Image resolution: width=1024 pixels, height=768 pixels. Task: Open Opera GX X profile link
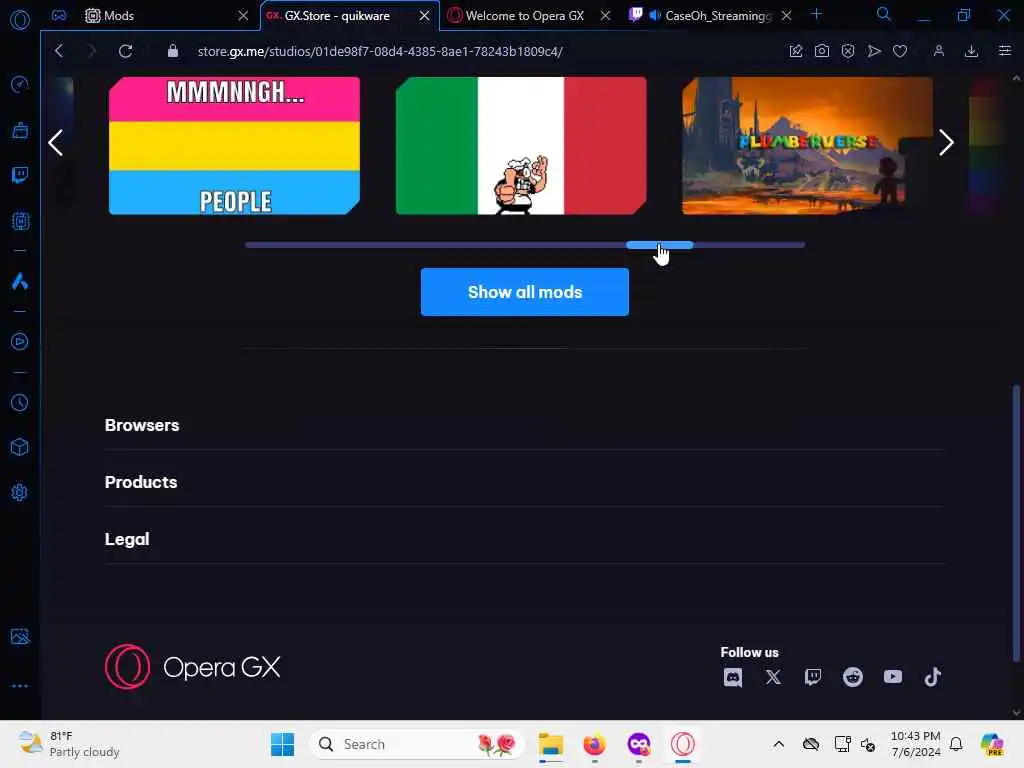773,677
